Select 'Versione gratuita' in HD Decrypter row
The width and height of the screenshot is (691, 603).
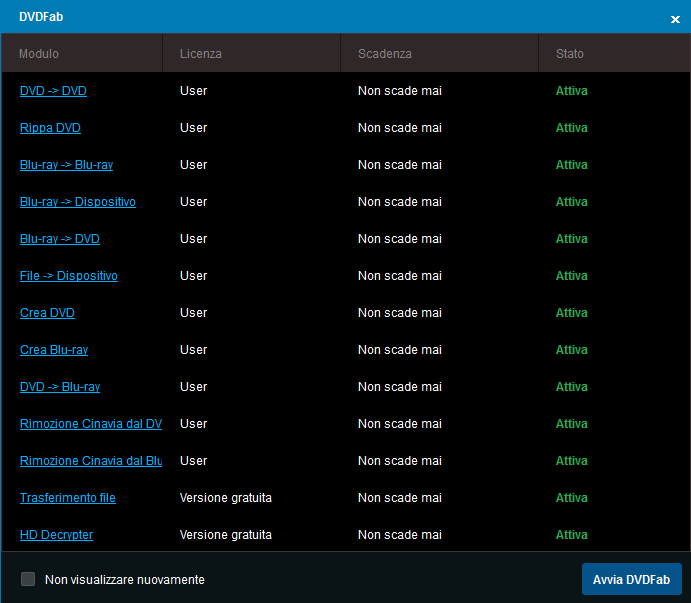click(226, 535)
